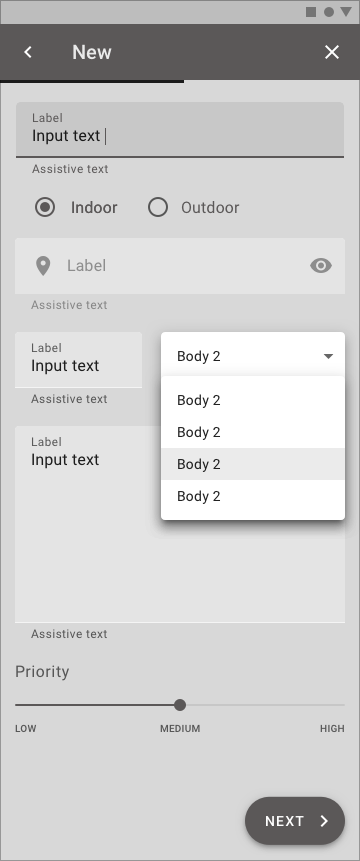Click the square icon in top bar
Image resolution: width=360 pixels, height=861 pixels.
coord(311,12)
